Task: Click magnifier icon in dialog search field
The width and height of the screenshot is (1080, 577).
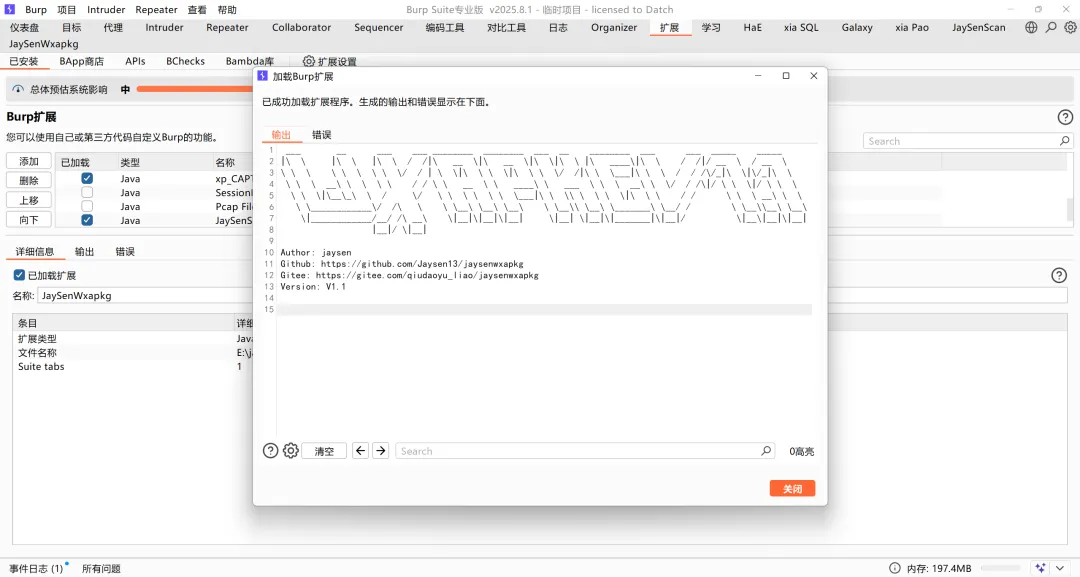Action: coord(766,450)
